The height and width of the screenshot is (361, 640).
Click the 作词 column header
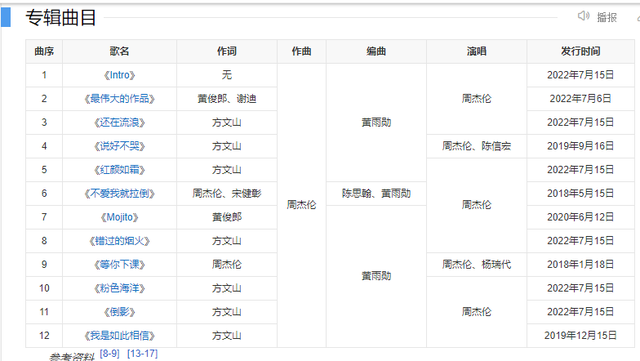[x=227, y=51]
